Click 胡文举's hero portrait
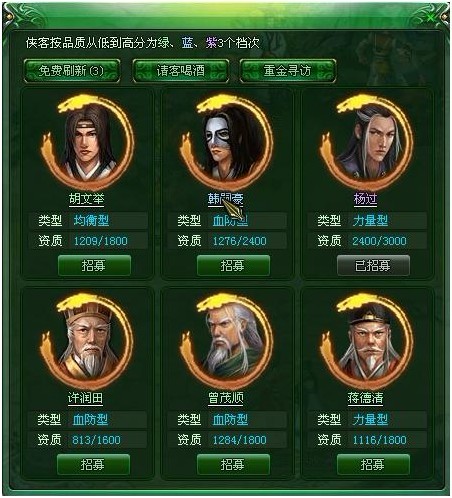Image resolution: width=452 pixels, height=498 pixels. click(x=87, y=143)
